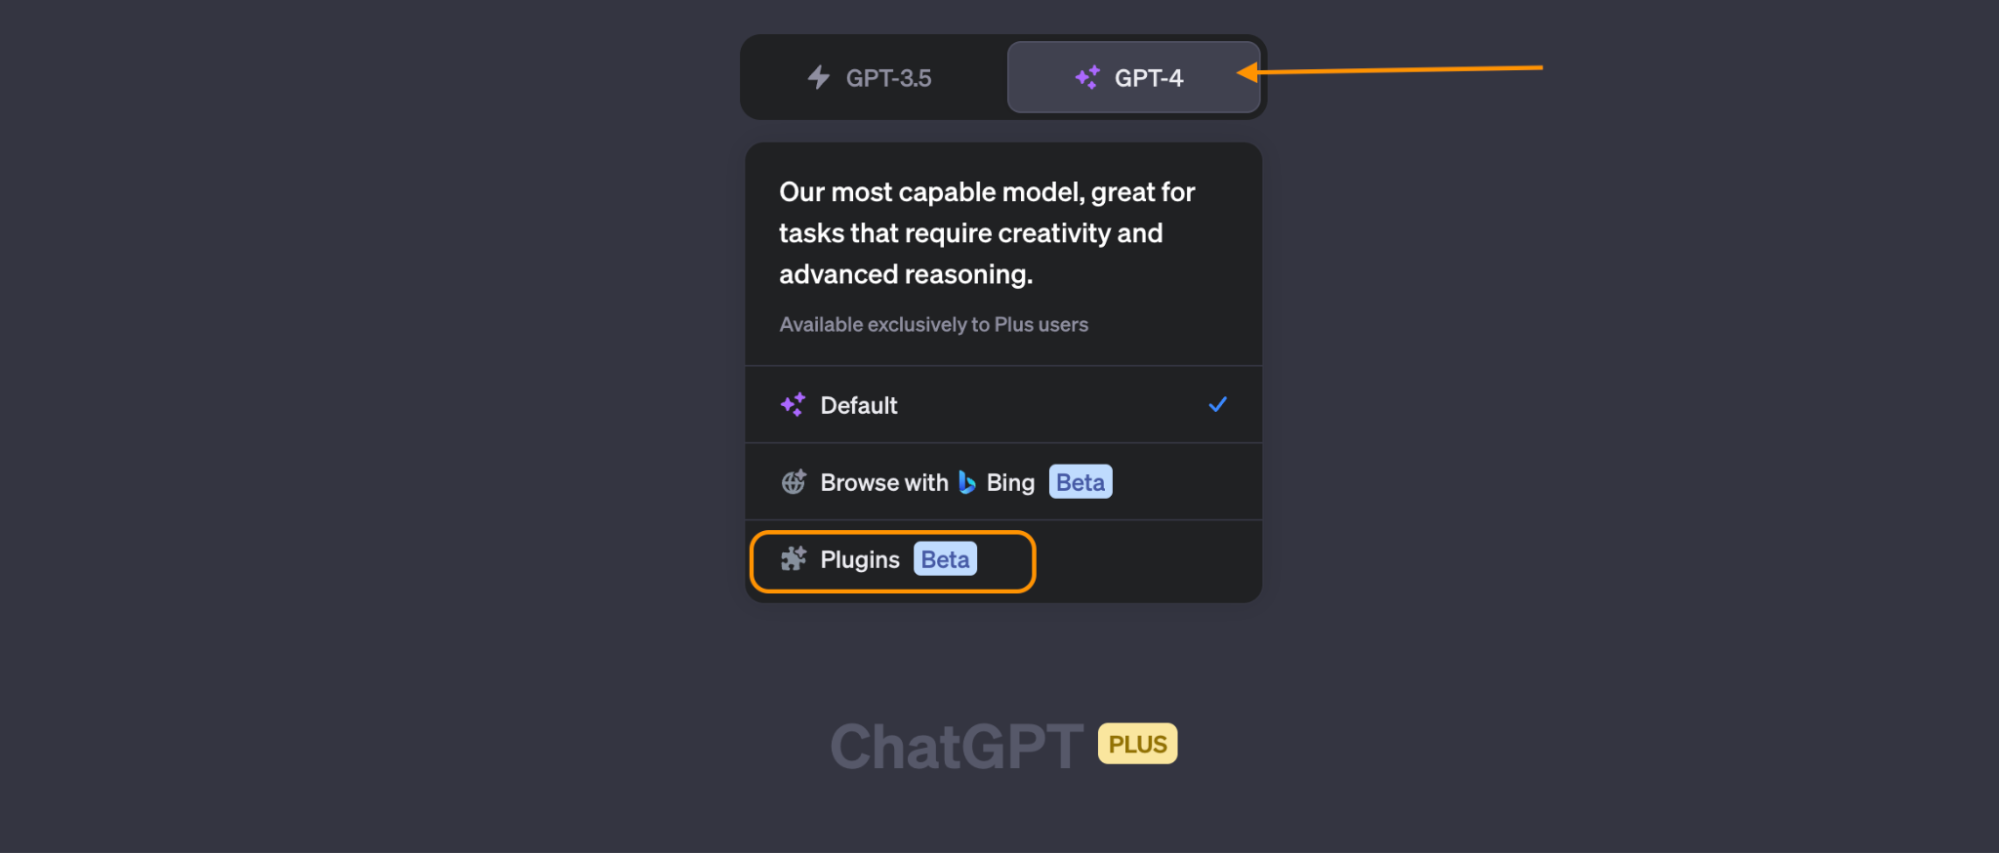
Task: Click the Beta badge beside Bing
Action: pyautogui.click(x=1080, y=482)
